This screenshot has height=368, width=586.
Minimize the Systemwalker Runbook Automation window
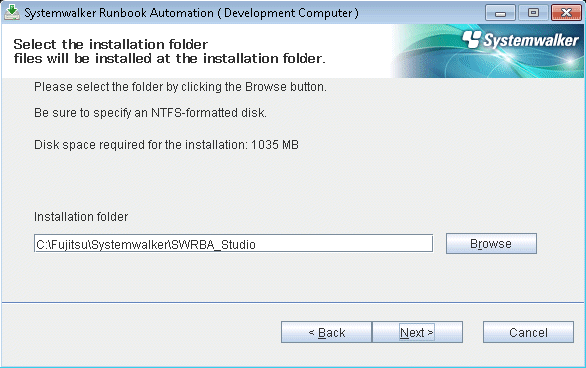[500, 13]
